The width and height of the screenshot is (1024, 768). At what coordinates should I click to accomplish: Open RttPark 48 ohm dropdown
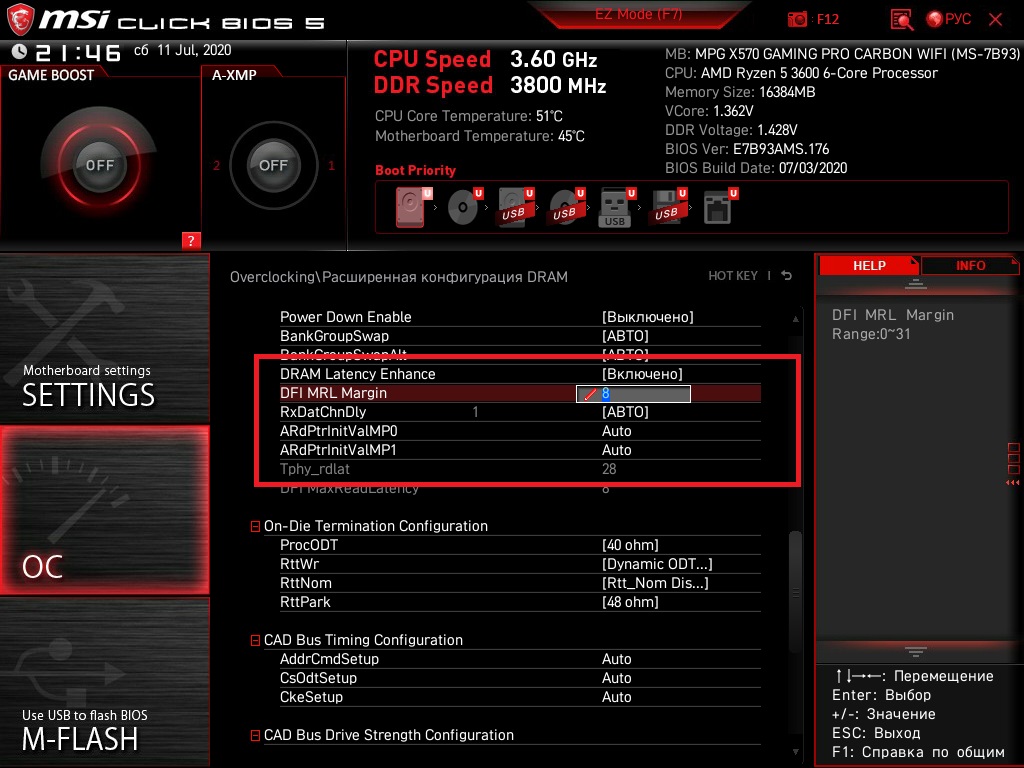pyautogui.click(x=630, y=601)
